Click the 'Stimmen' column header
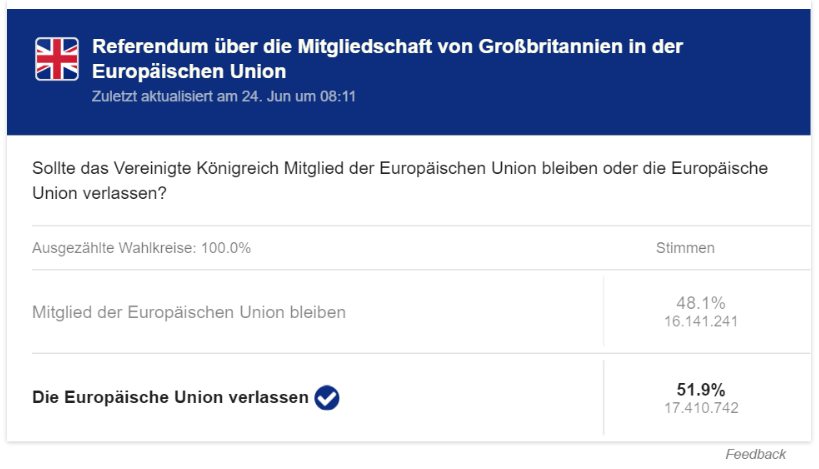819x469 pixels. (x=685, y=248)
